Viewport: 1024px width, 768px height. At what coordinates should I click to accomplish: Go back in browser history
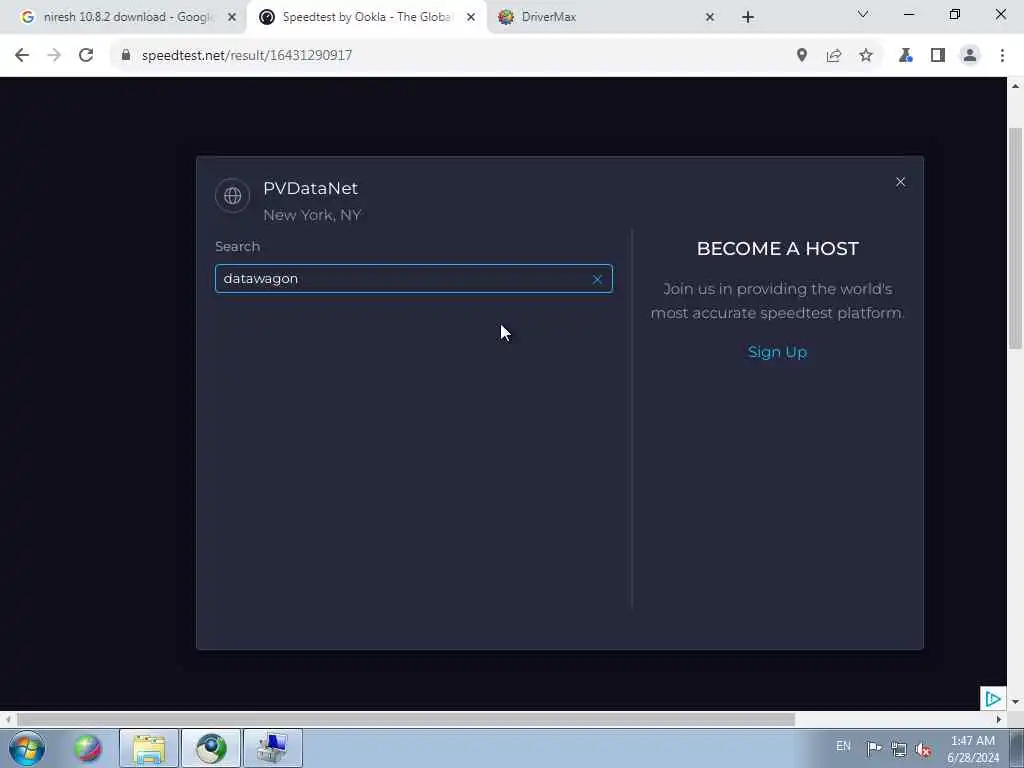22,56
